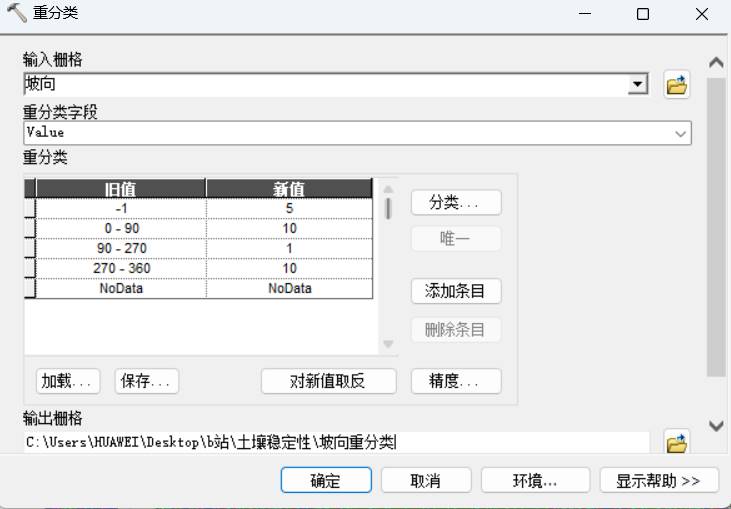Click the input raster browse folder icon
Screen dimensions: 731x509
click(677, 86)
